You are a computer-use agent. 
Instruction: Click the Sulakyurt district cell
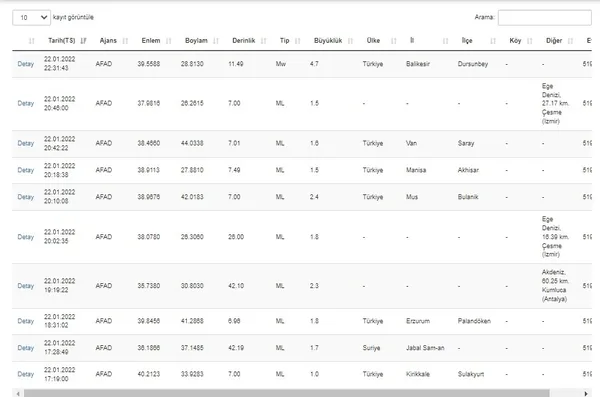(471, 374)
